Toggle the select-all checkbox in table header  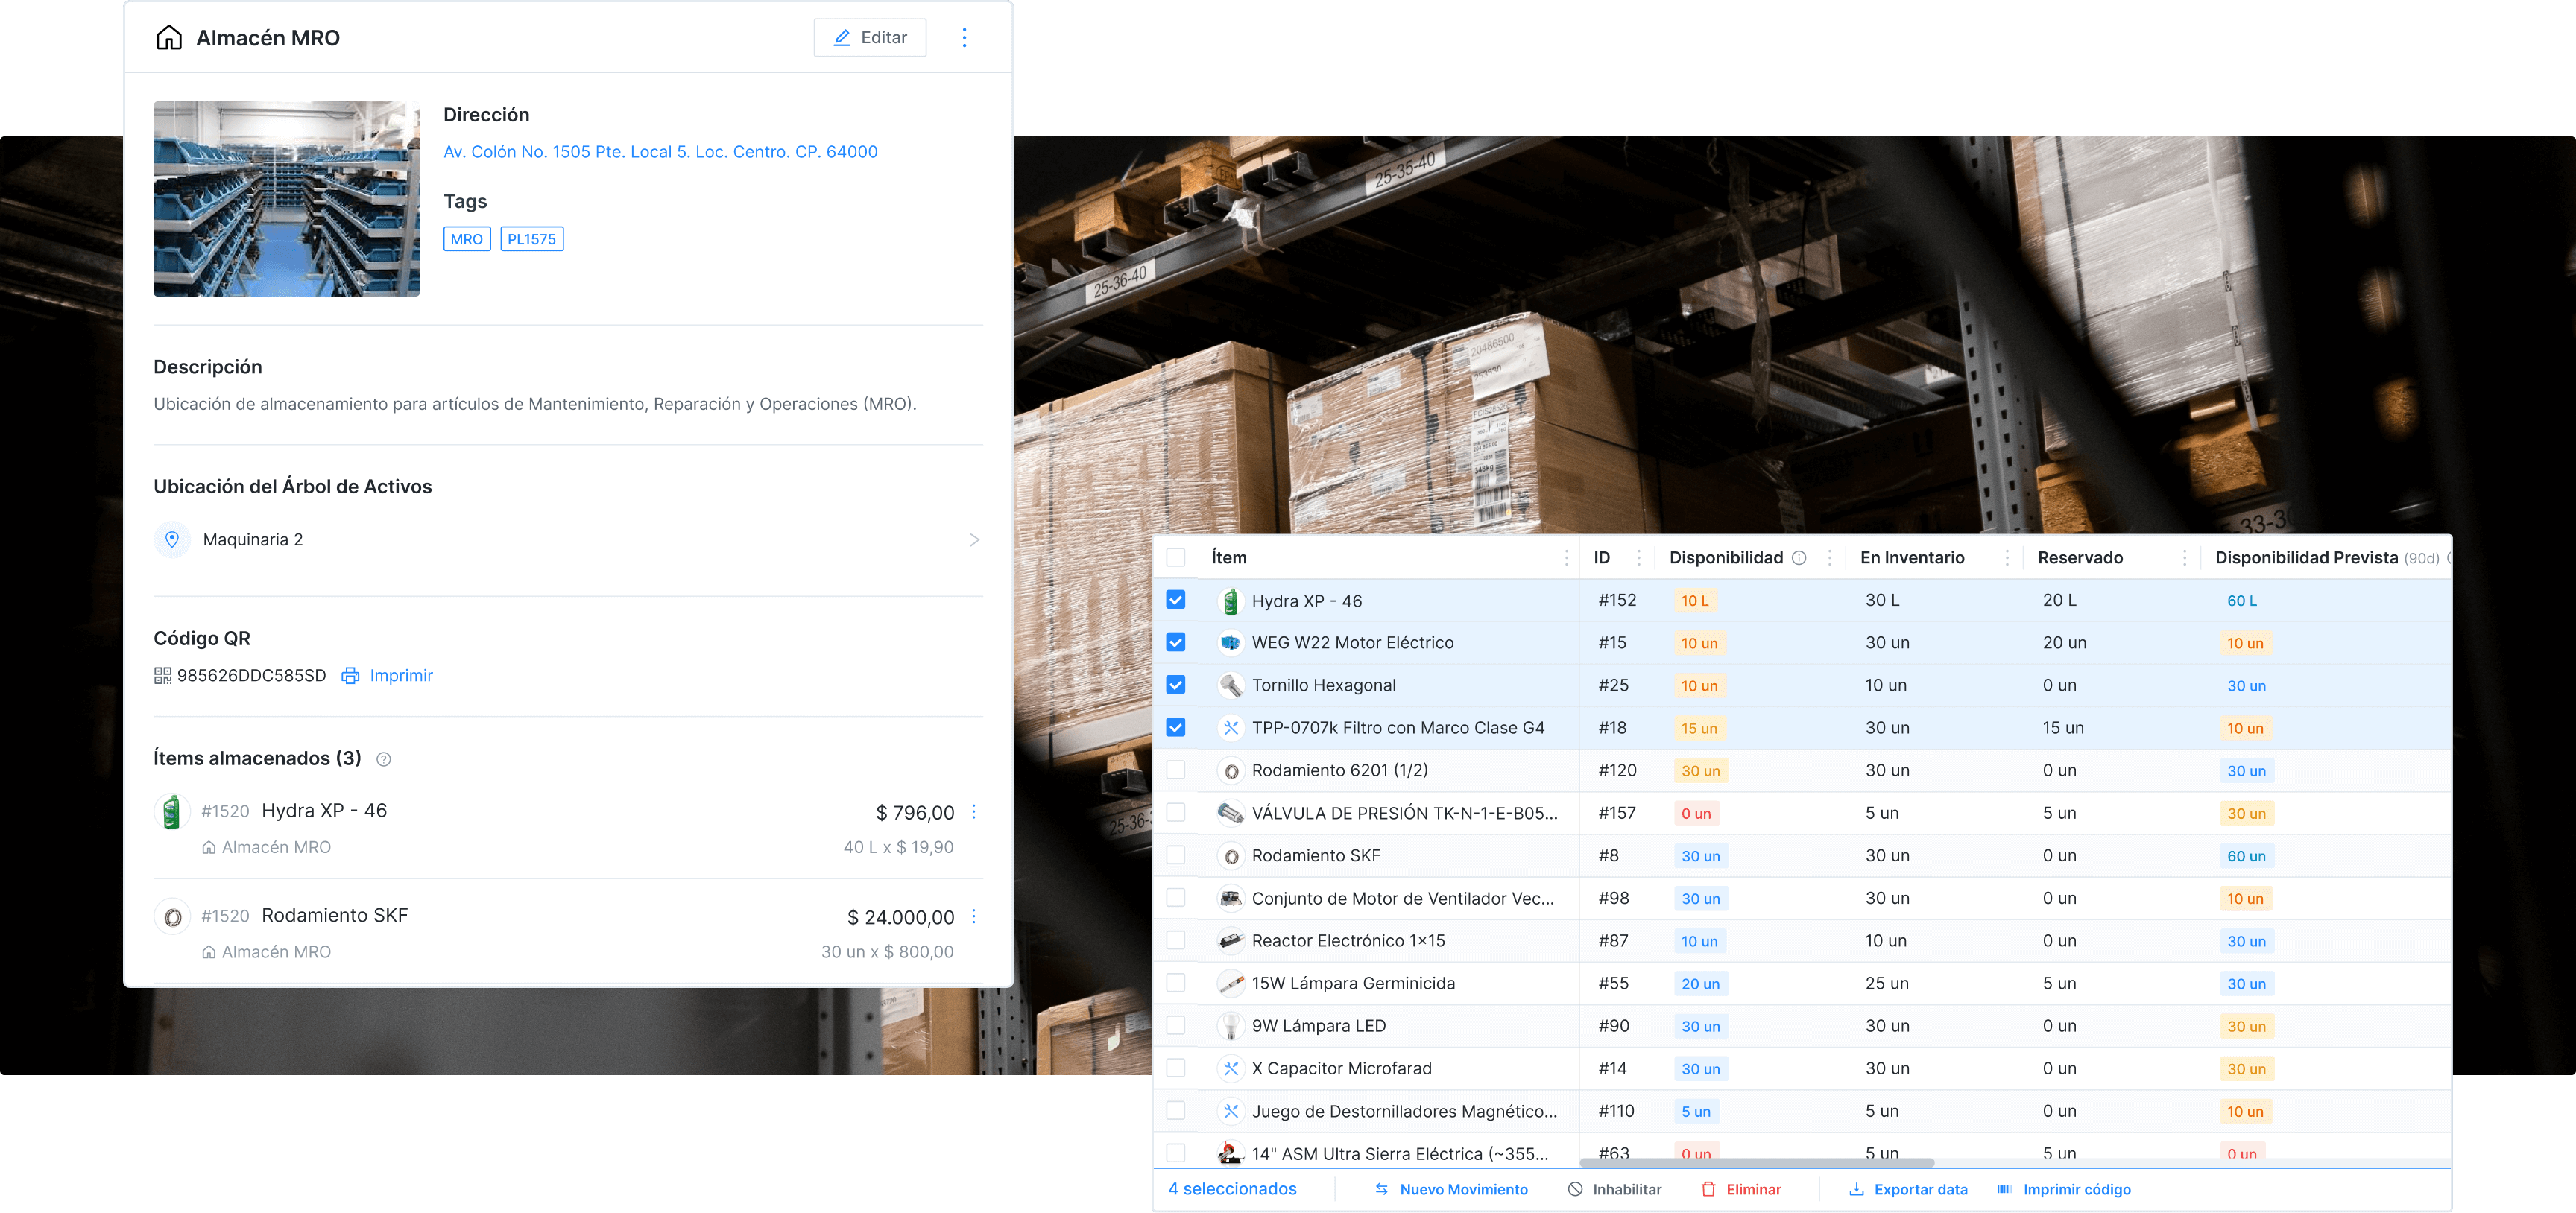pos(1176,558)
